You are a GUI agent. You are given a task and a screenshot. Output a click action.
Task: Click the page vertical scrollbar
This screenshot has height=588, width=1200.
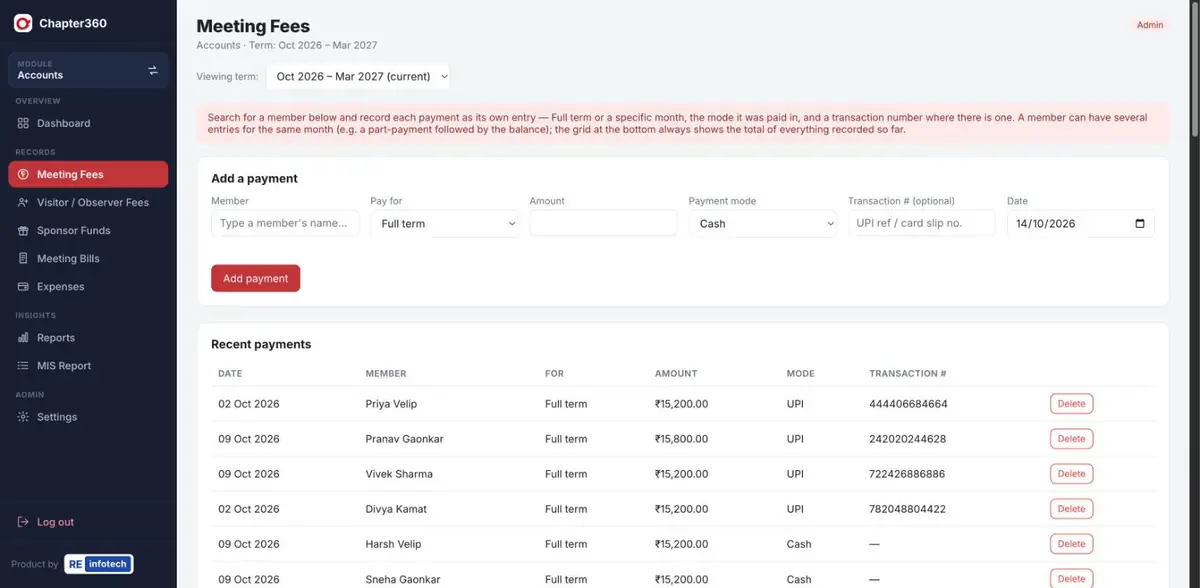(x=1194, y=70)
